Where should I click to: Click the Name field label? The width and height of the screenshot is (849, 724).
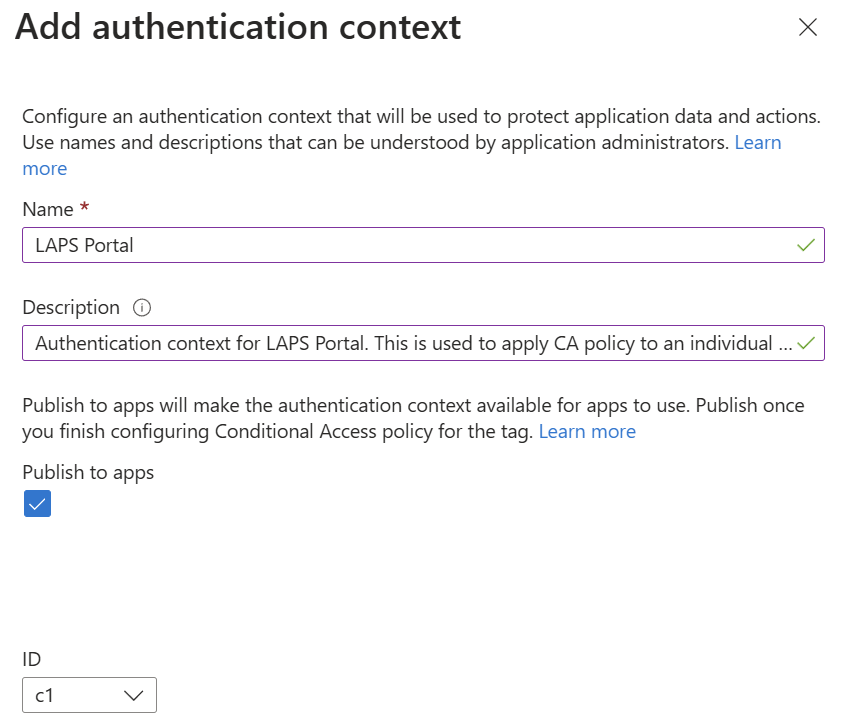[x=47, y=209]
